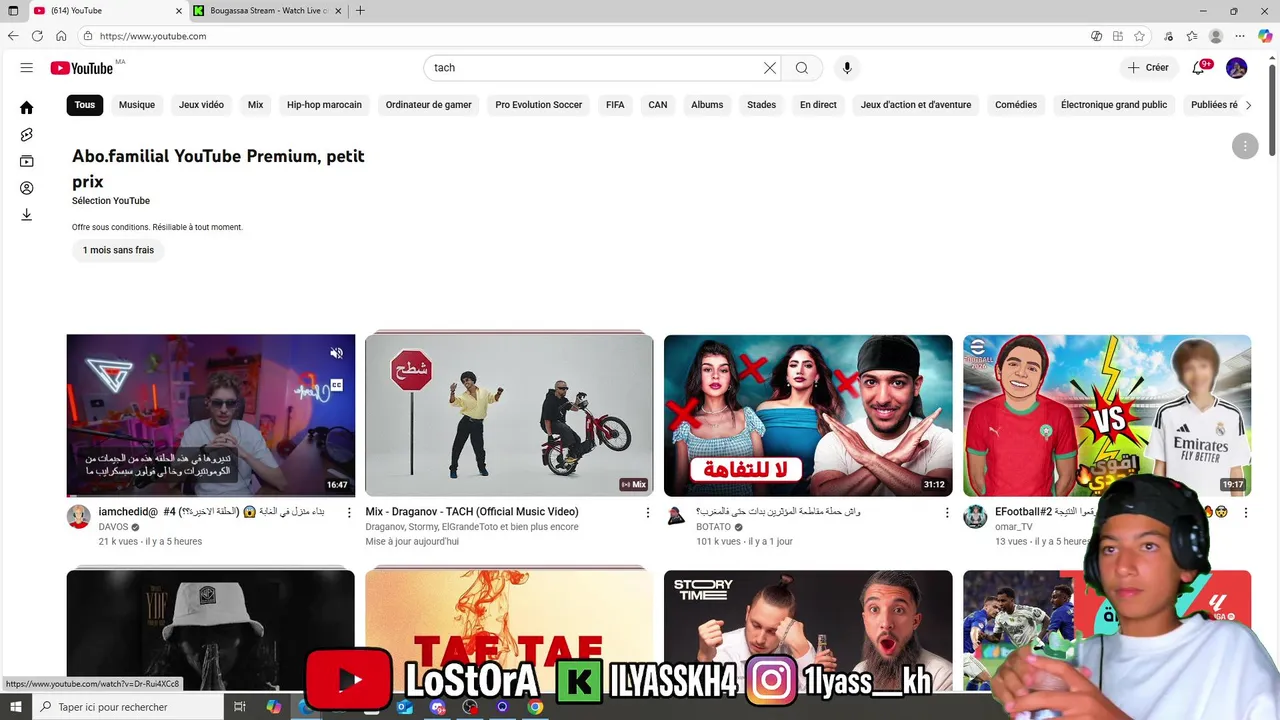
Task: Select the Mix filter chip
Action: point(255,105)
